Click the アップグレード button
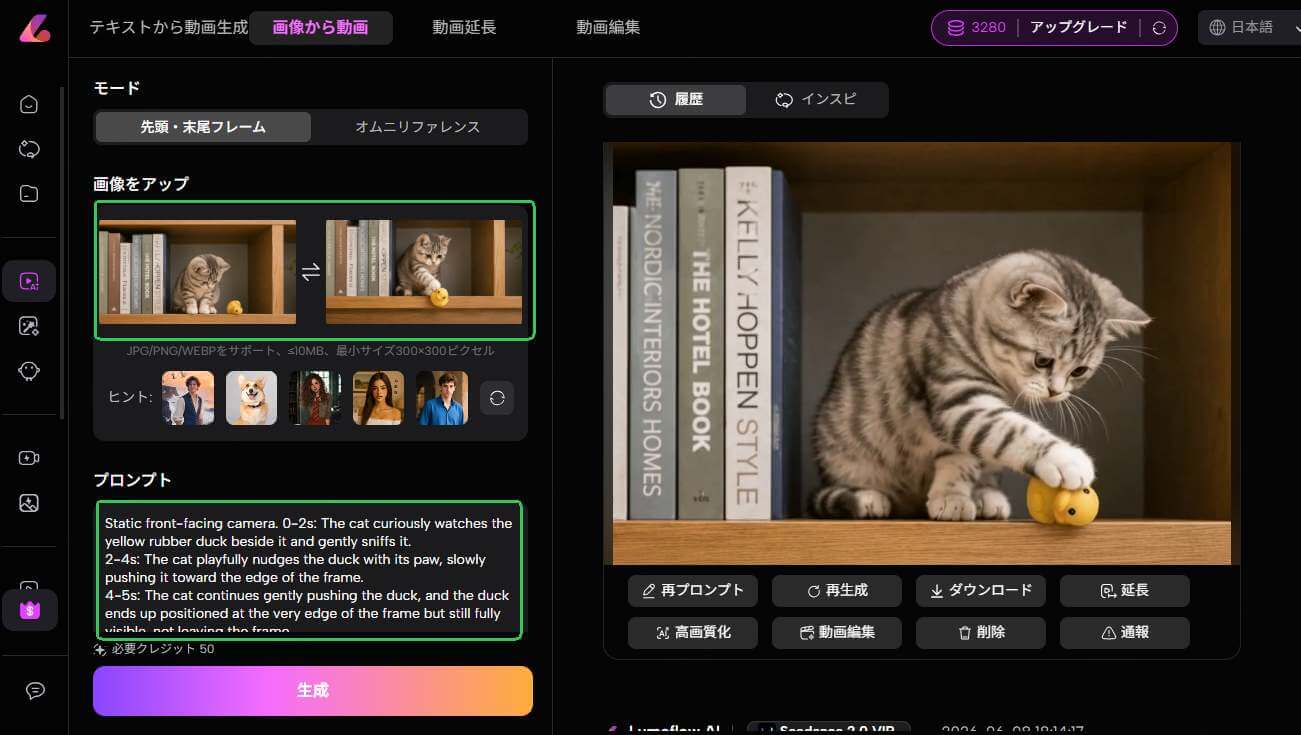Viewport: 1301px width, 735px height. click(x=1078, y=28)
